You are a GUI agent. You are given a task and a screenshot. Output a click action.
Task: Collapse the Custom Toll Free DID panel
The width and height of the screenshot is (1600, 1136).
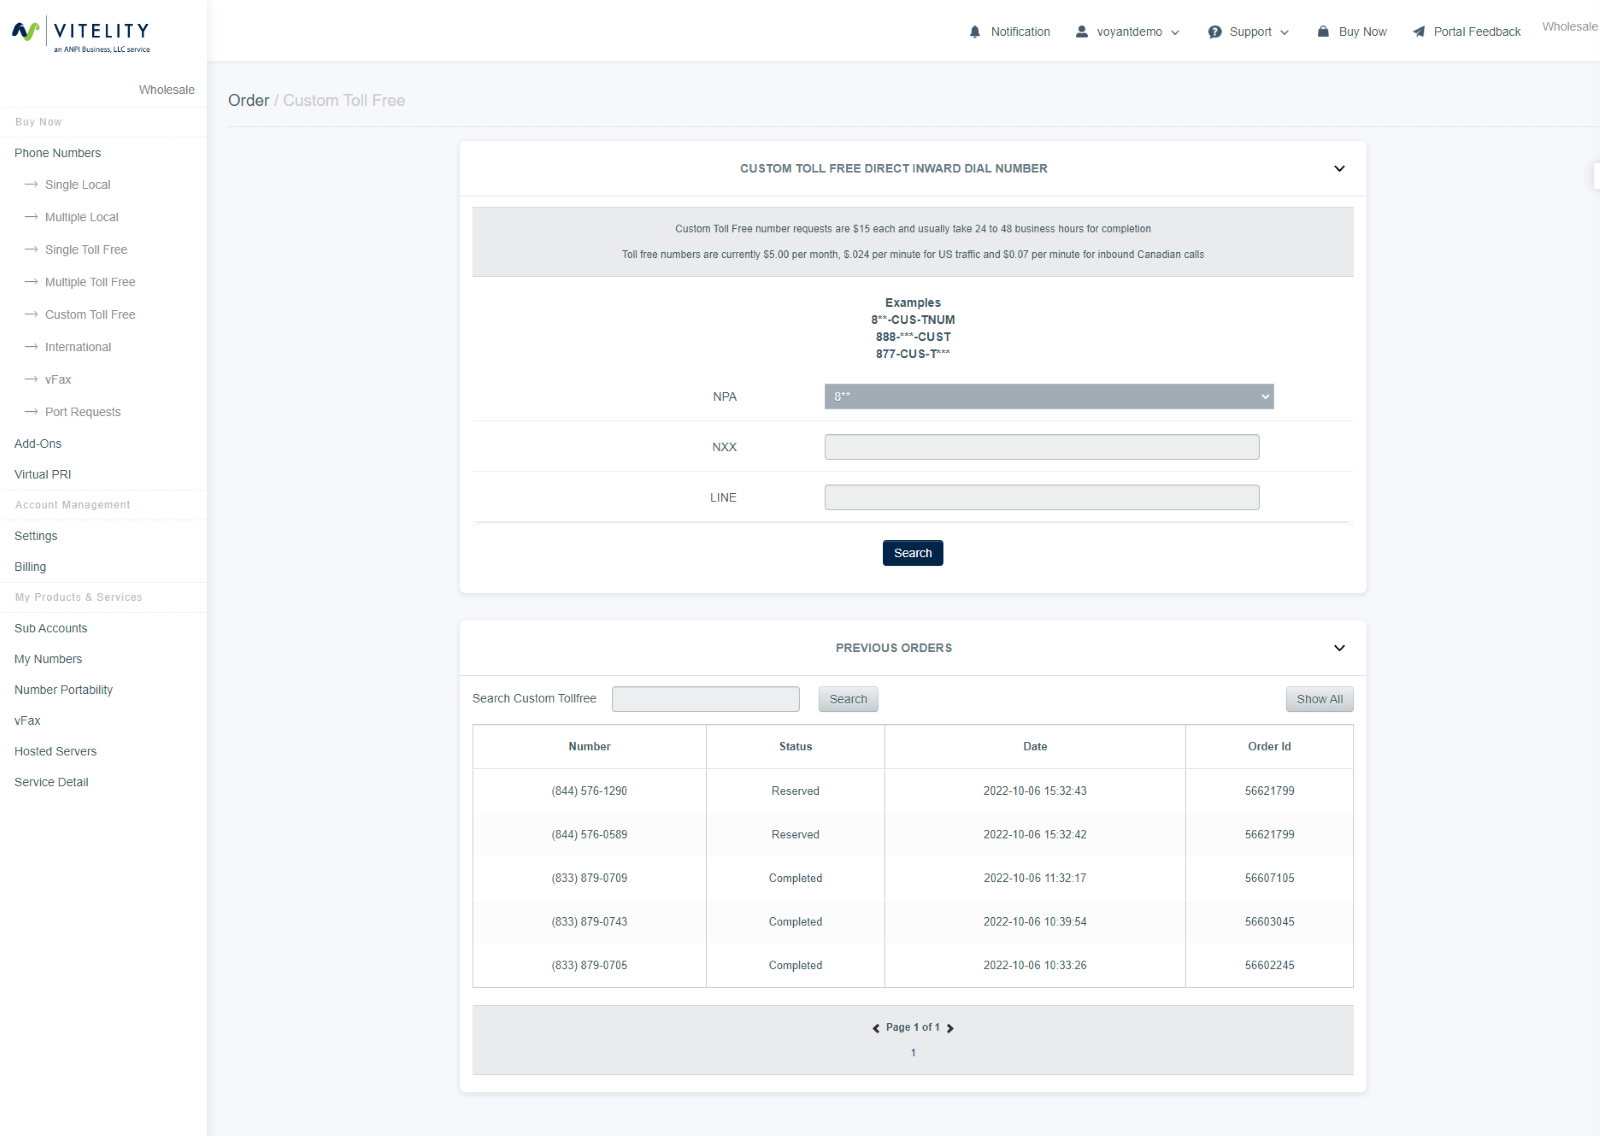(x=1339, y=169)
